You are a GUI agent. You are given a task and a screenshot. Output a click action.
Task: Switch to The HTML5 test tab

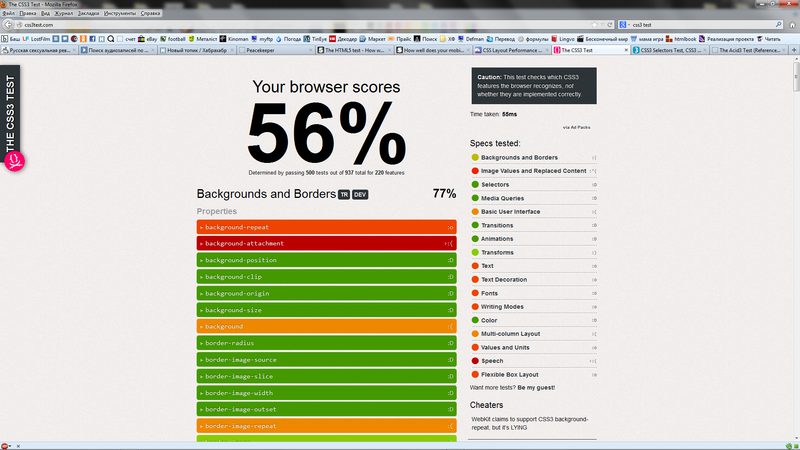[x=354, y=50]
